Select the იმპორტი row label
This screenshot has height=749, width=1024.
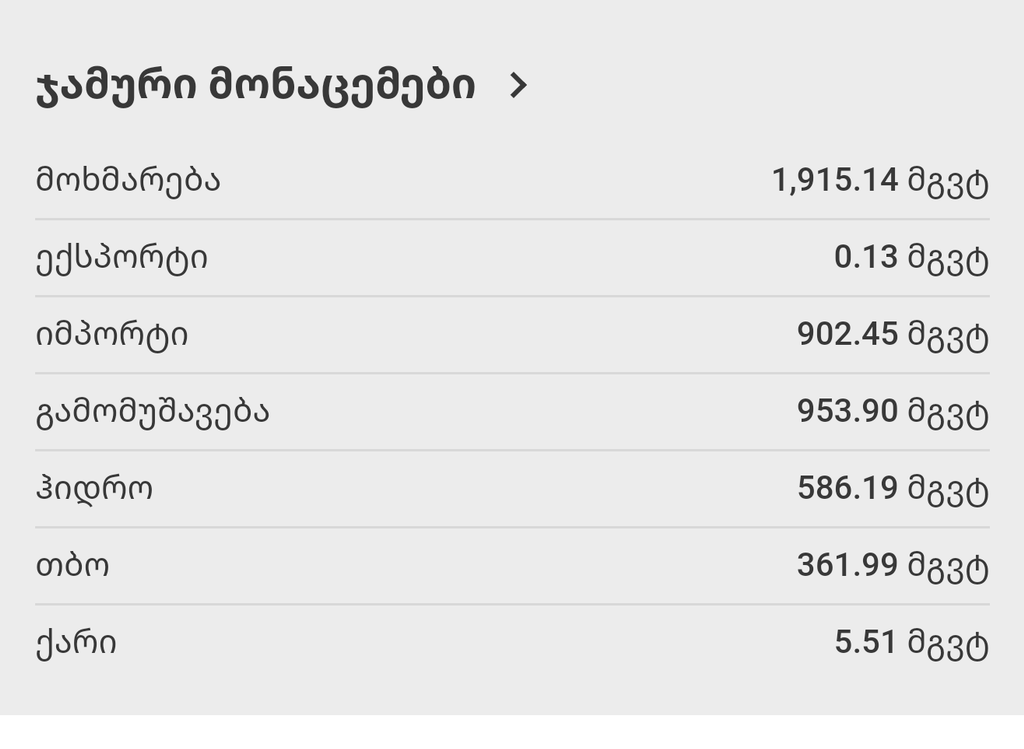[112, 336]
